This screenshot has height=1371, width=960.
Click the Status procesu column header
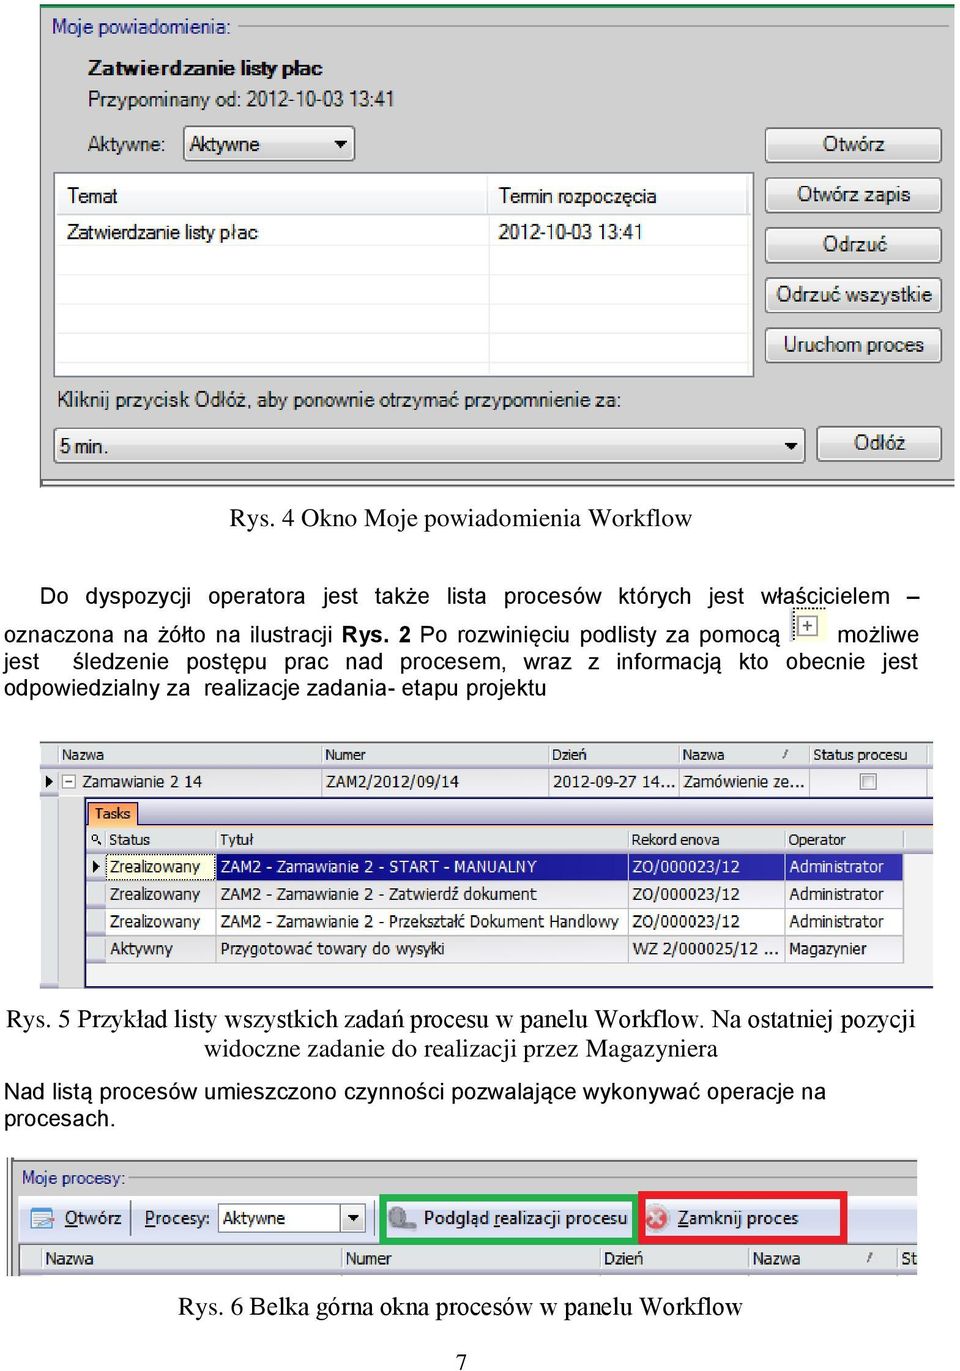[x=869, y=755]
